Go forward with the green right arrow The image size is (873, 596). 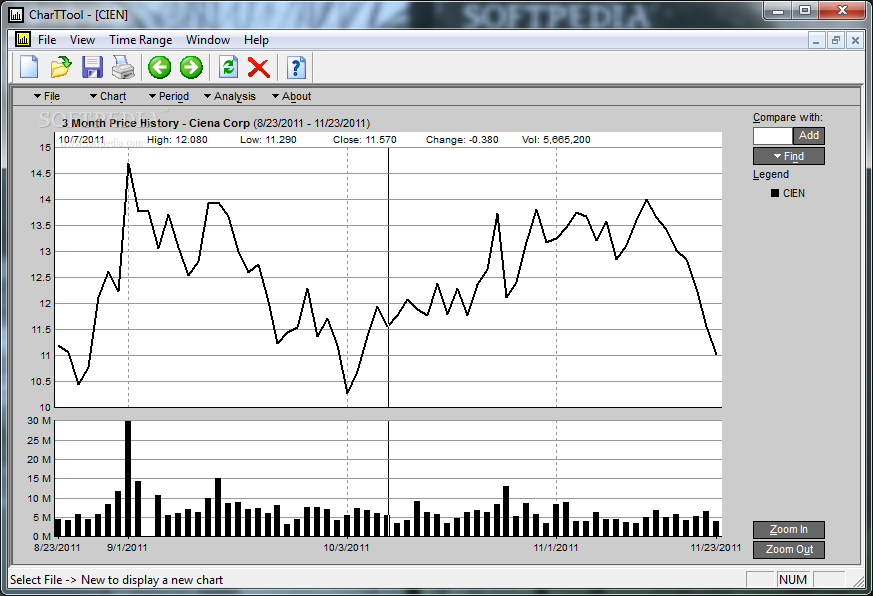(191, 67)
